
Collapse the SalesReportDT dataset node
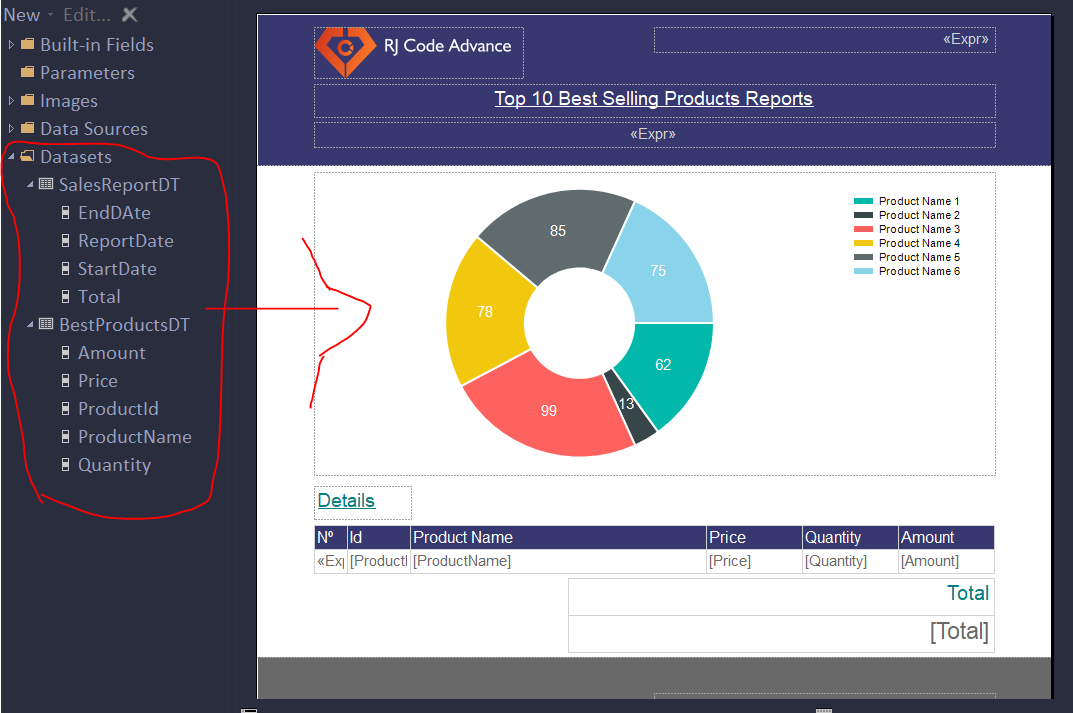coord(29,184)
